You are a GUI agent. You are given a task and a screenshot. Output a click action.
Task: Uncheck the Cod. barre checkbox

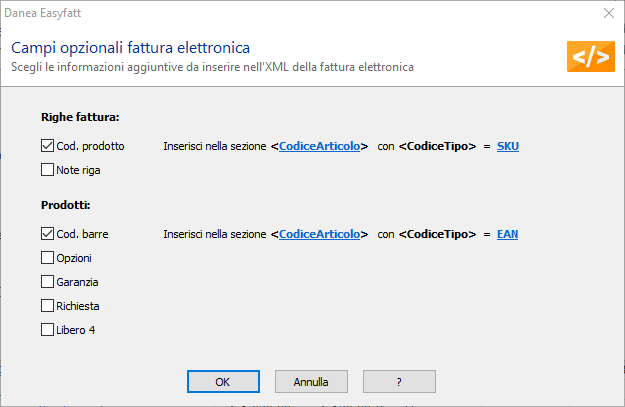point(47,234)
